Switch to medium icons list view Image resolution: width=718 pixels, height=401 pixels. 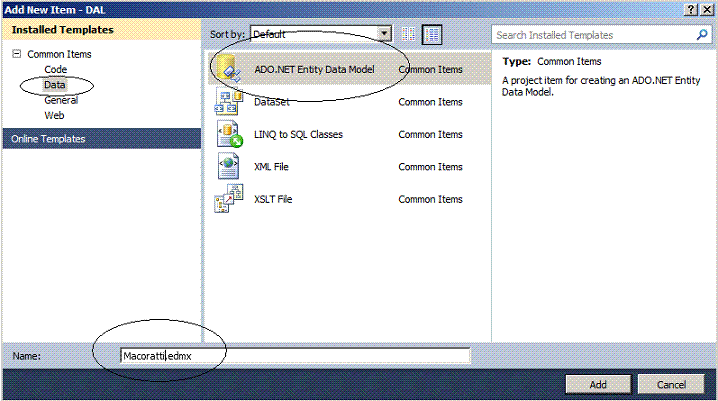tap(431, 34)
